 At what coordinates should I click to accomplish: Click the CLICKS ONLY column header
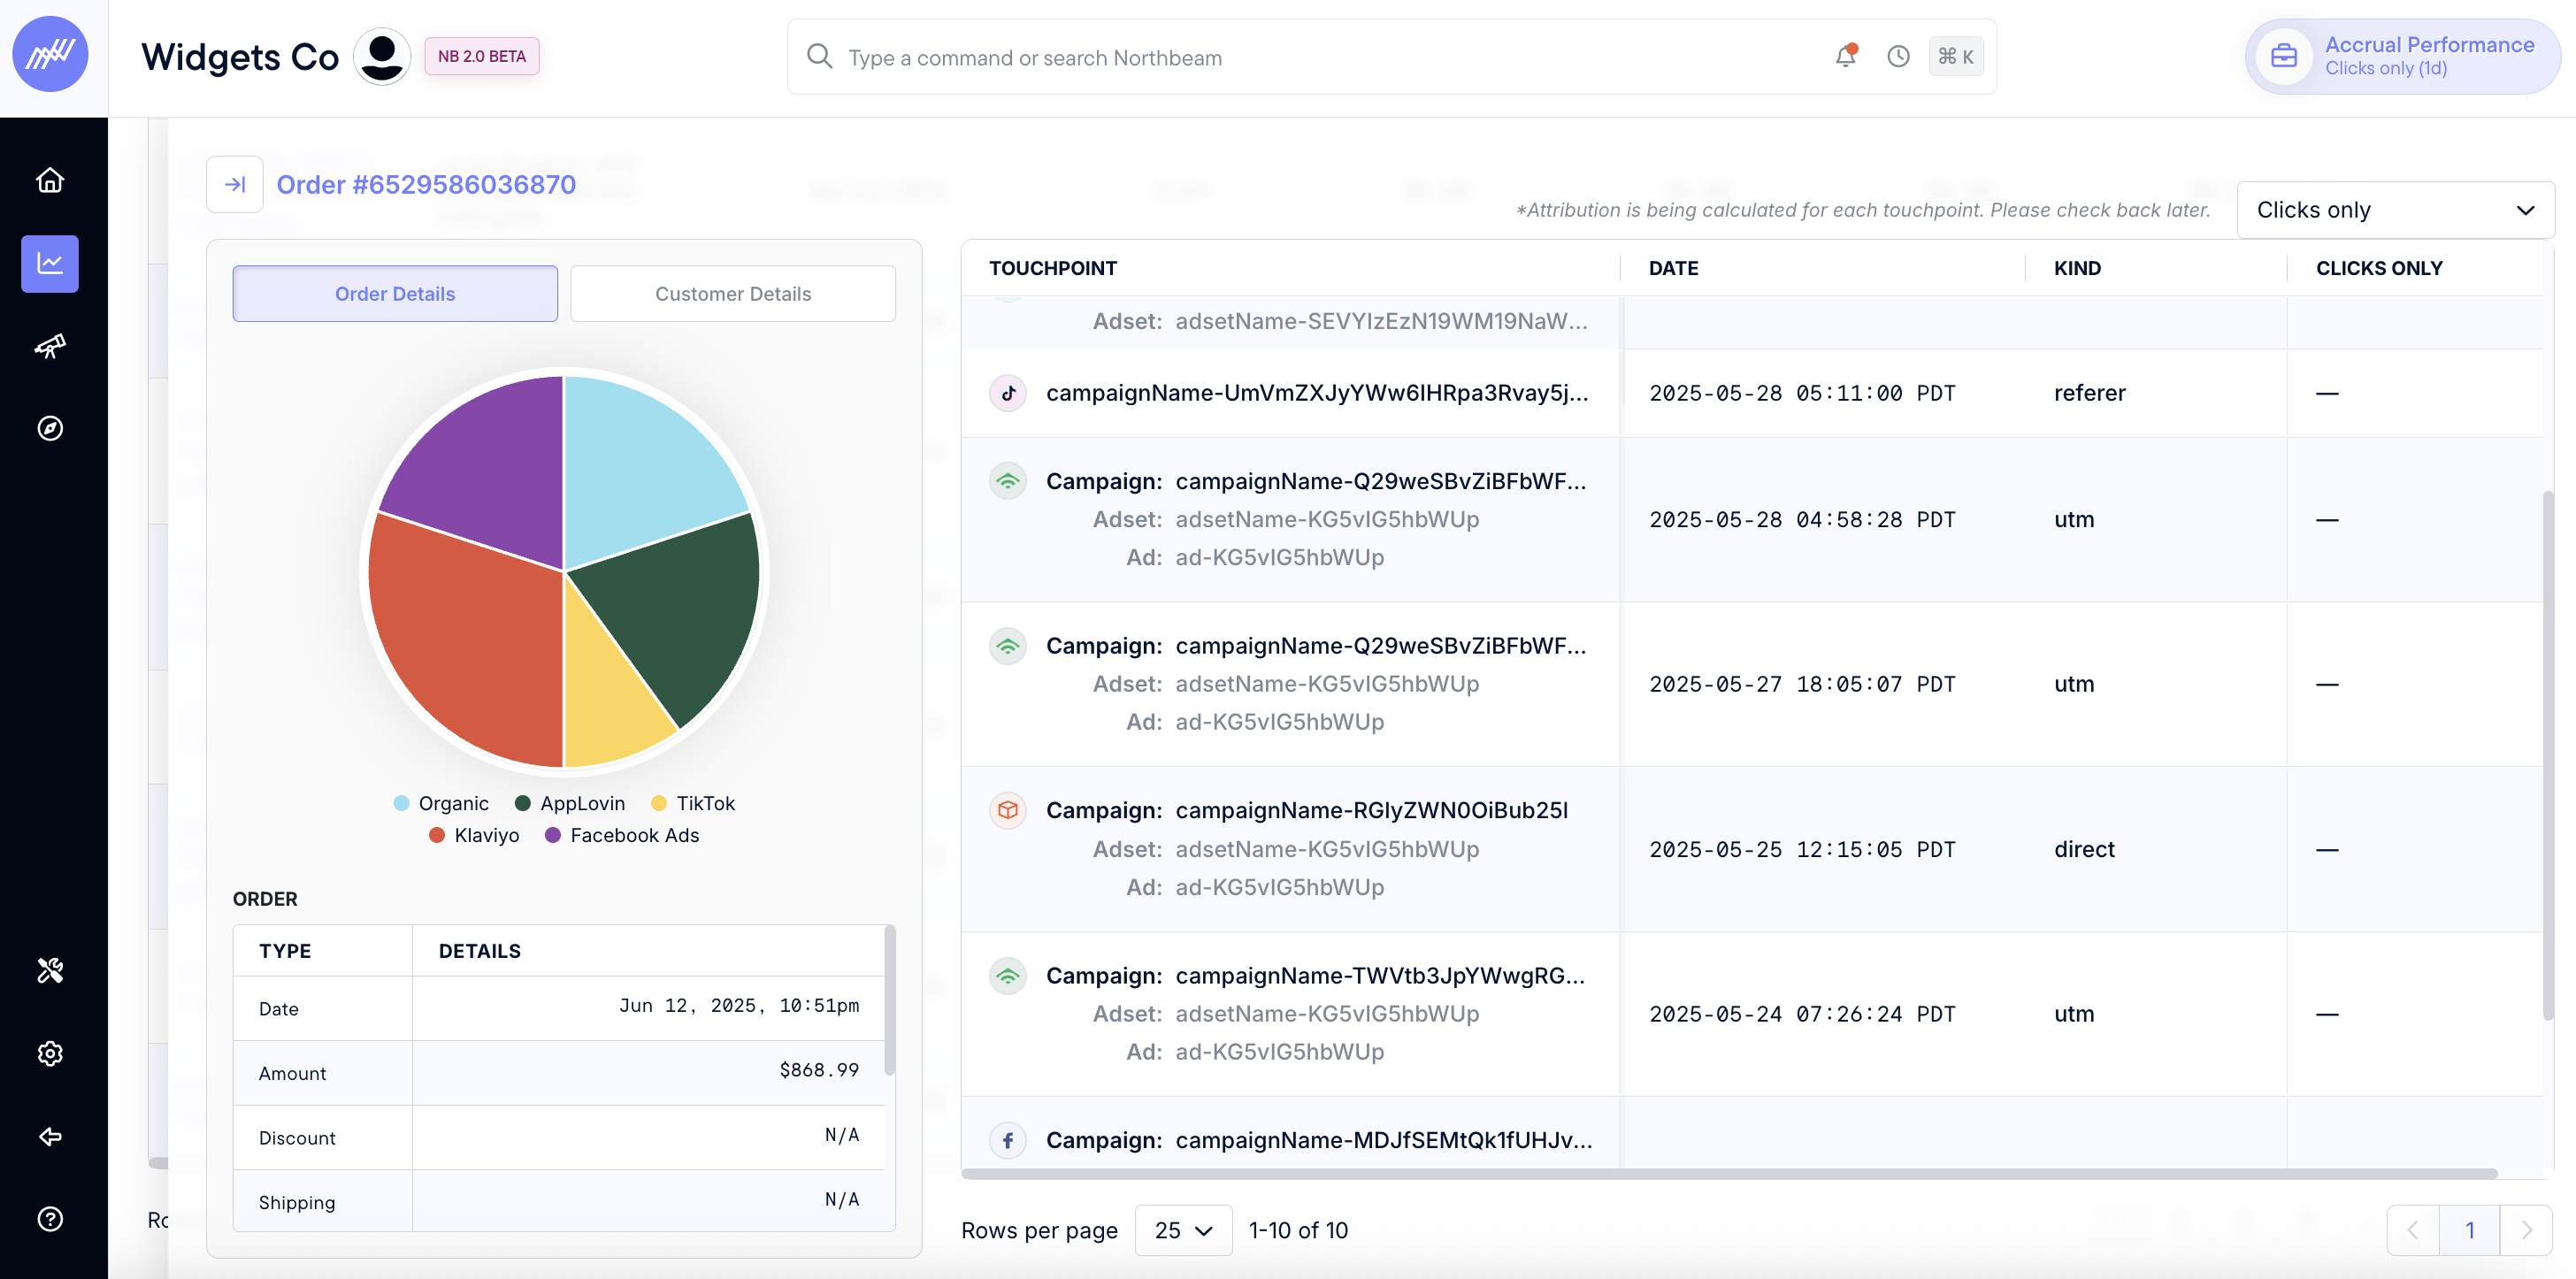pyautogui.click(x=2379, y=268)
